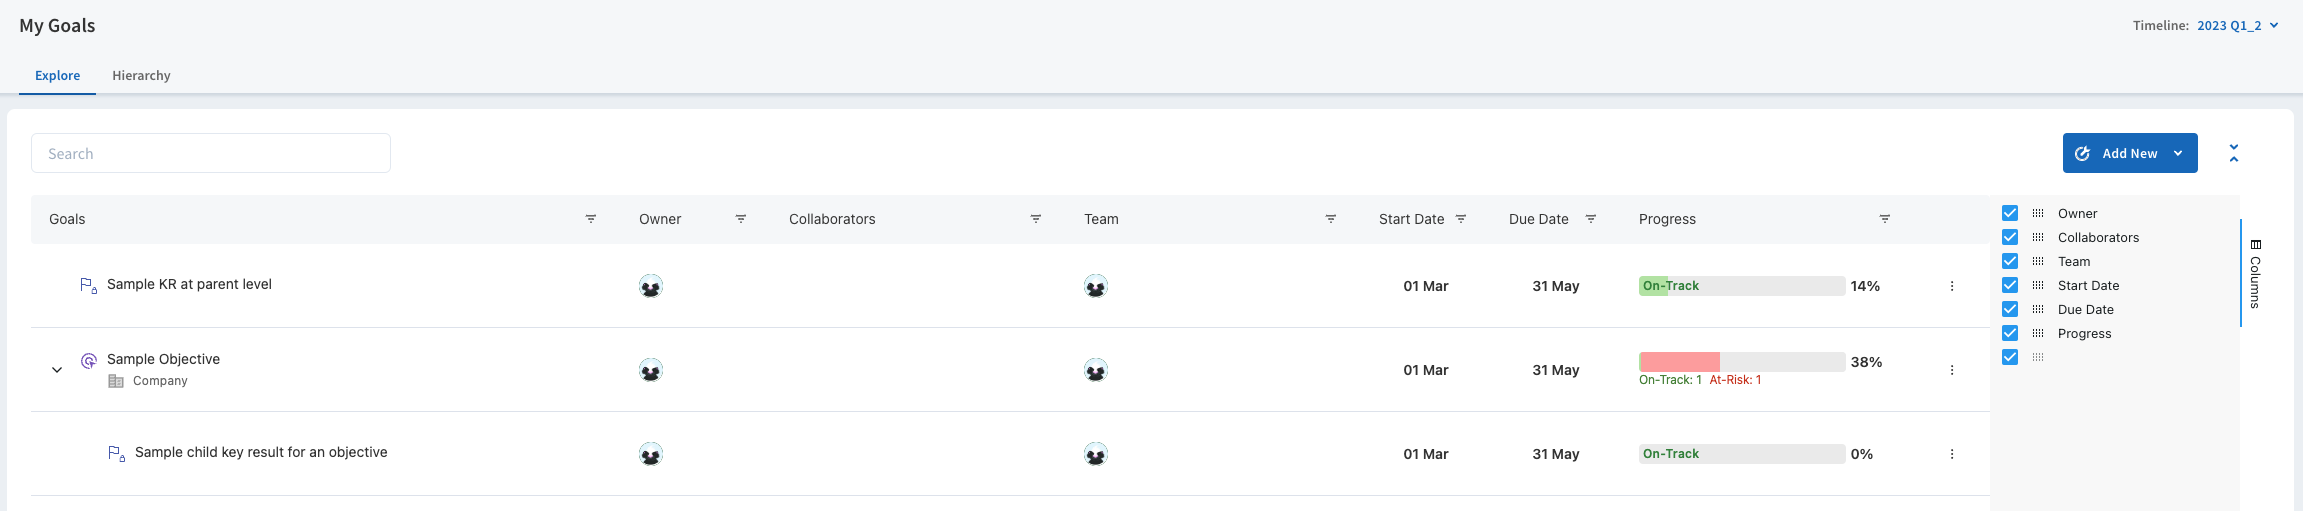Screen dimensions: 2303x511
Task: Toggle the Collaborators column checkbox
Action: (x=2010, y=237)
